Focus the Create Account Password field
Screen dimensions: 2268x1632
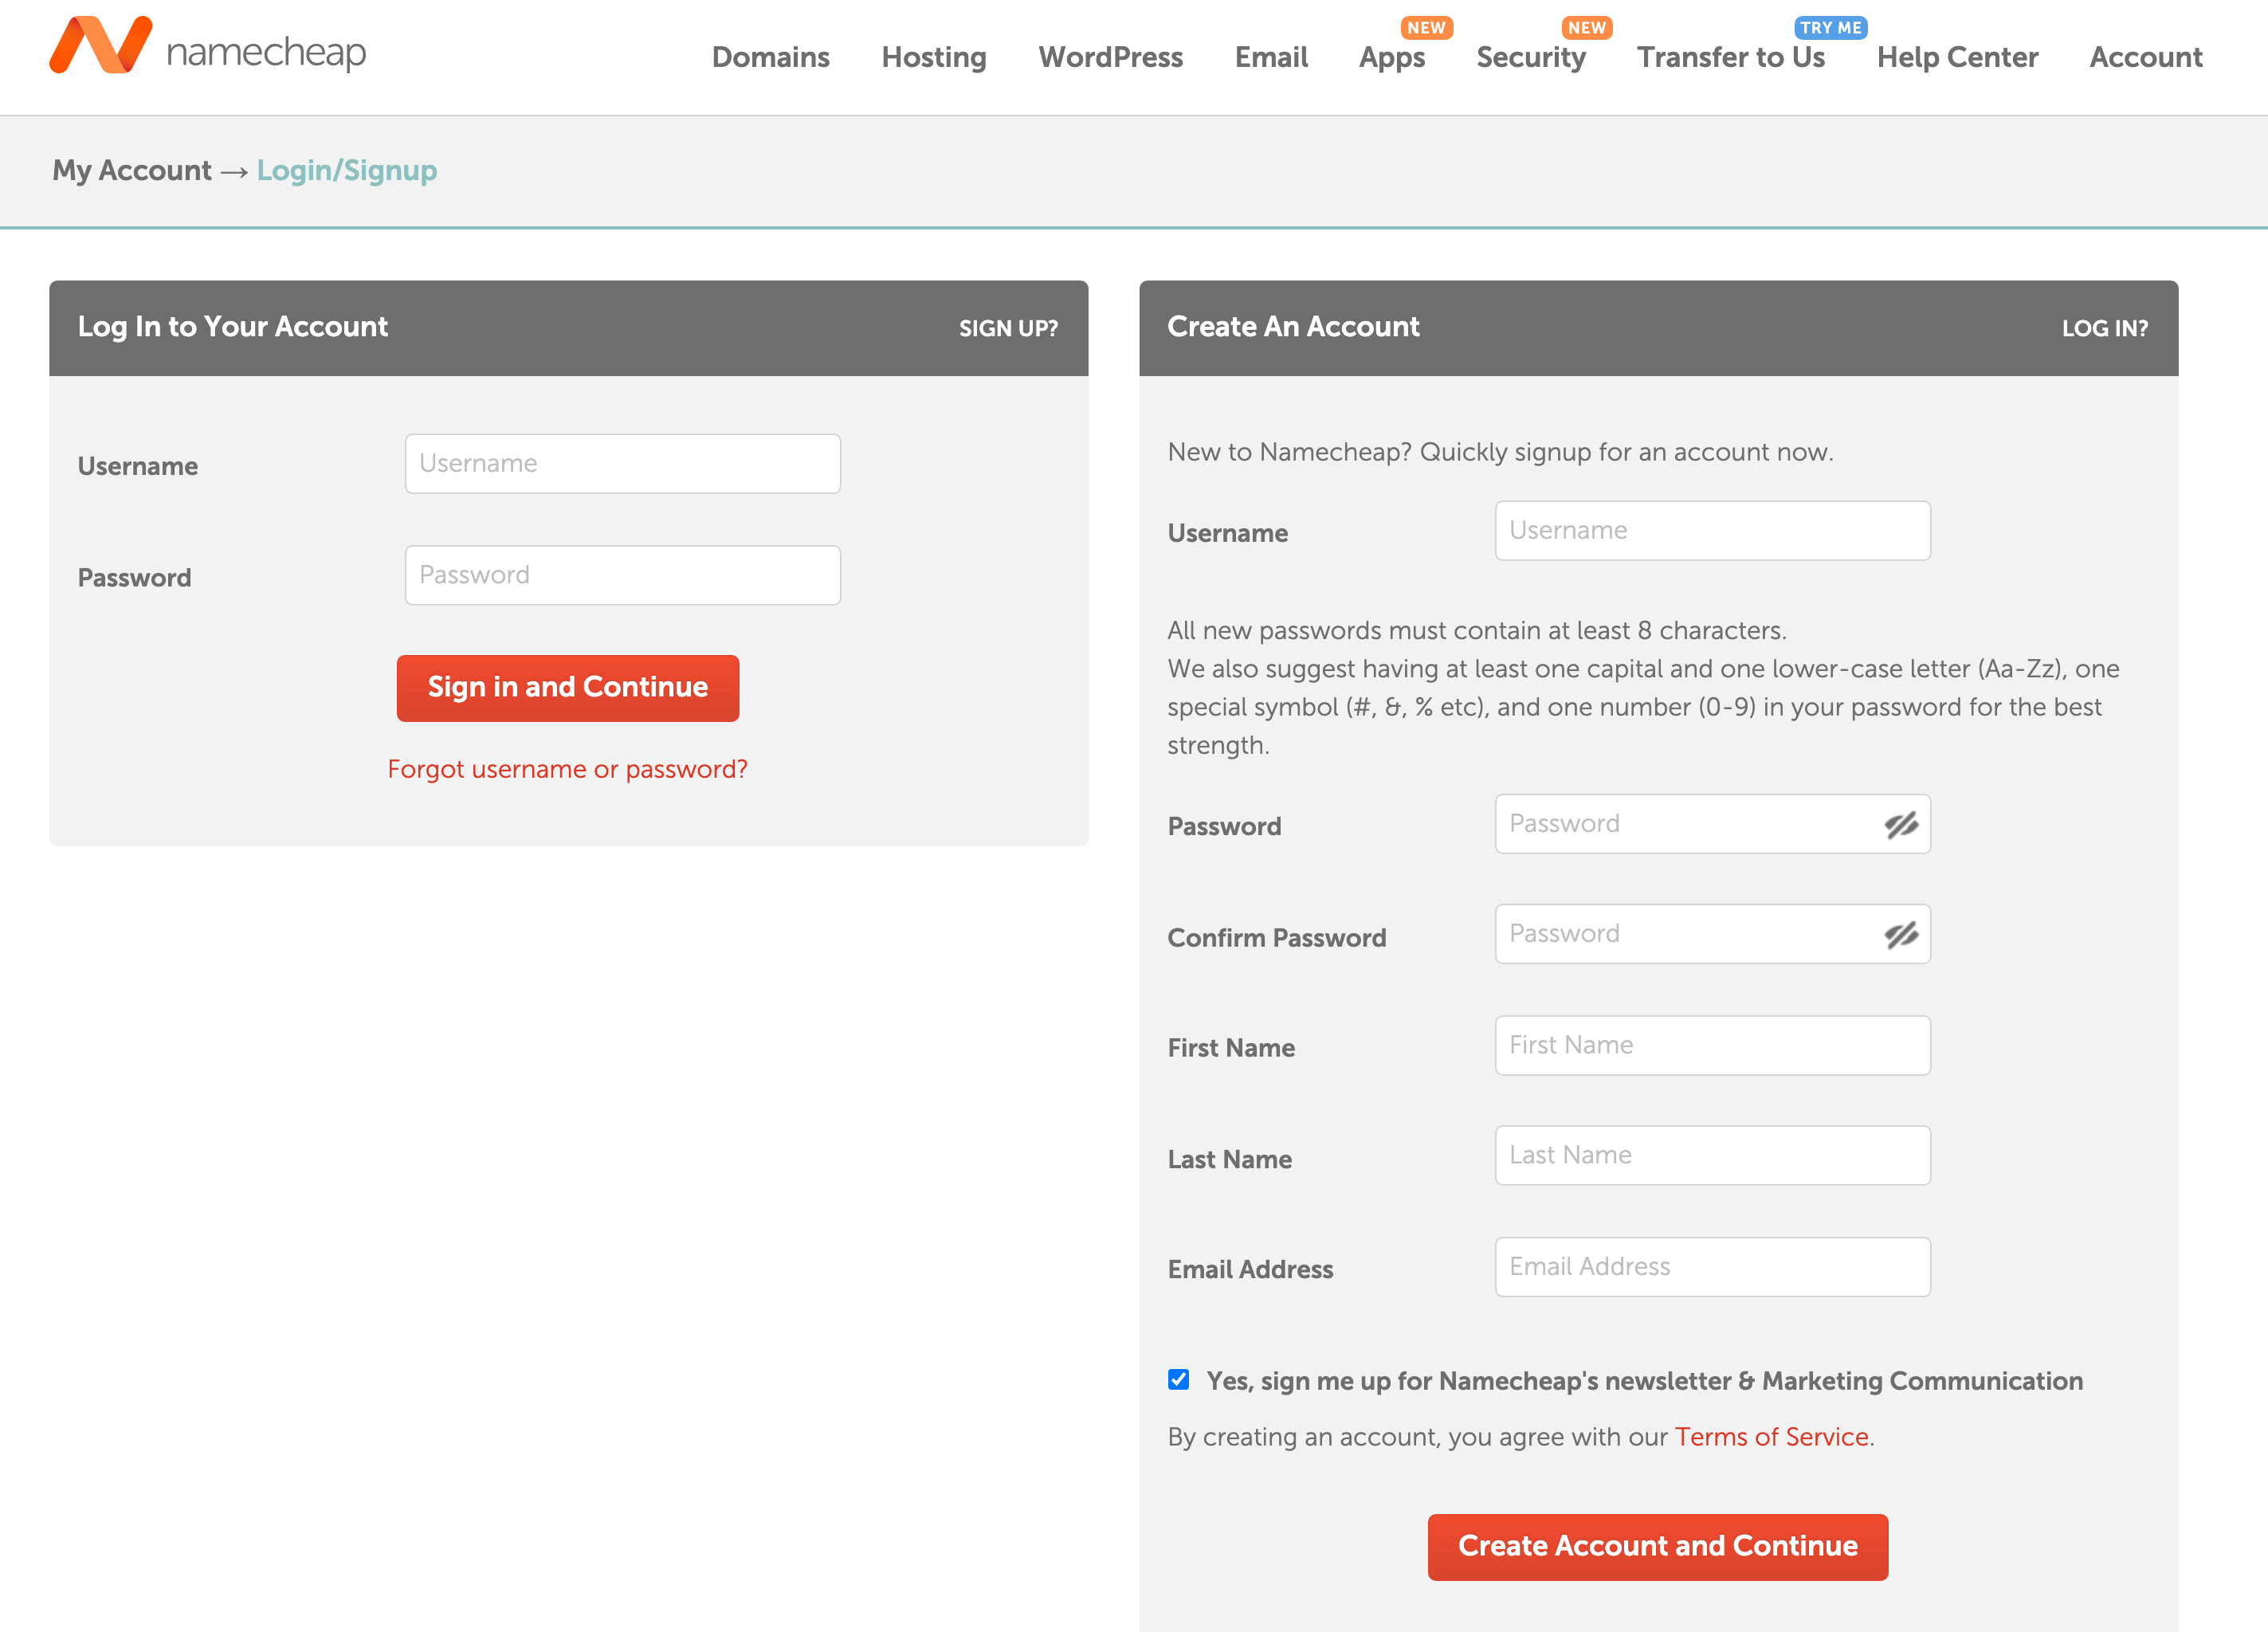click(x=1713, y=824)
